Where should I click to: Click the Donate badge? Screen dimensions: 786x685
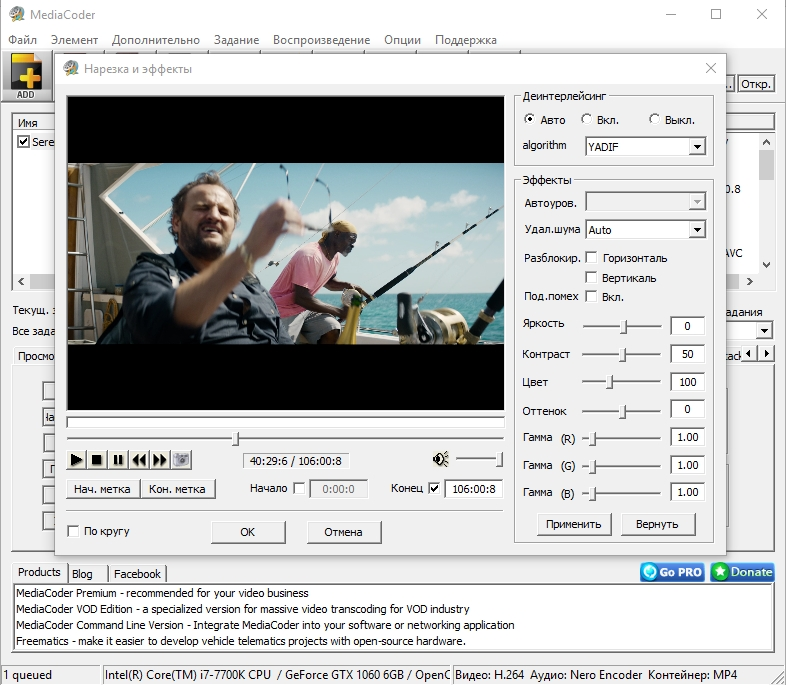pos(742,572)
